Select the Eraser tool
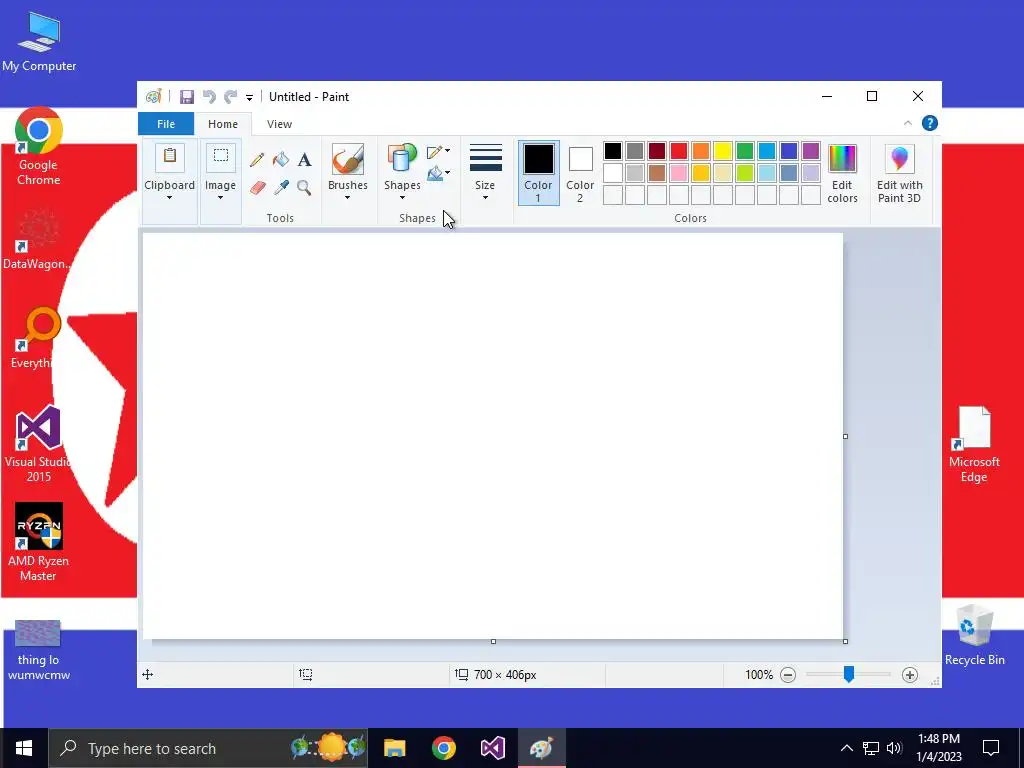This screenshot has width=1024, height=768. pos(257,188)
